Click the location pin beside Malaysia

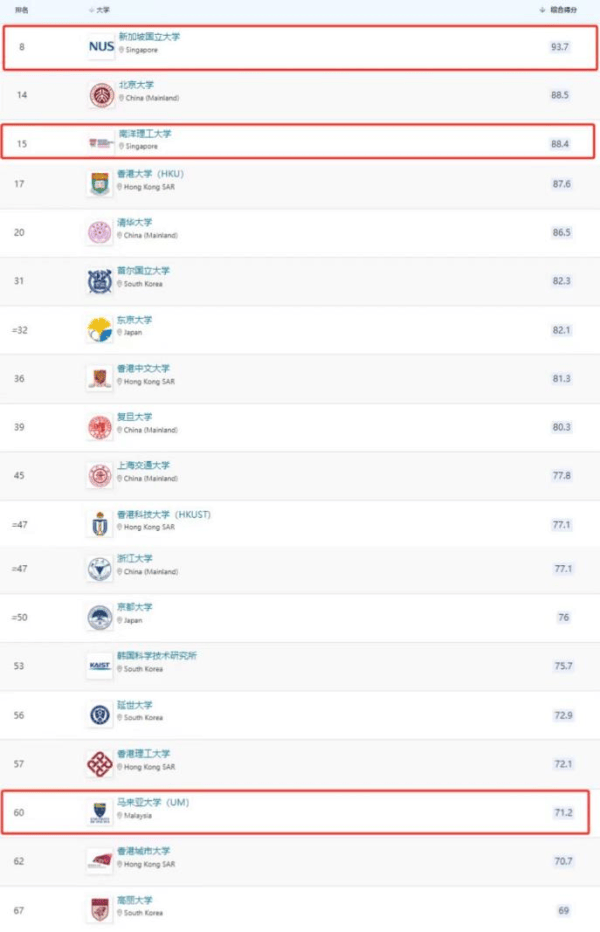120,816
